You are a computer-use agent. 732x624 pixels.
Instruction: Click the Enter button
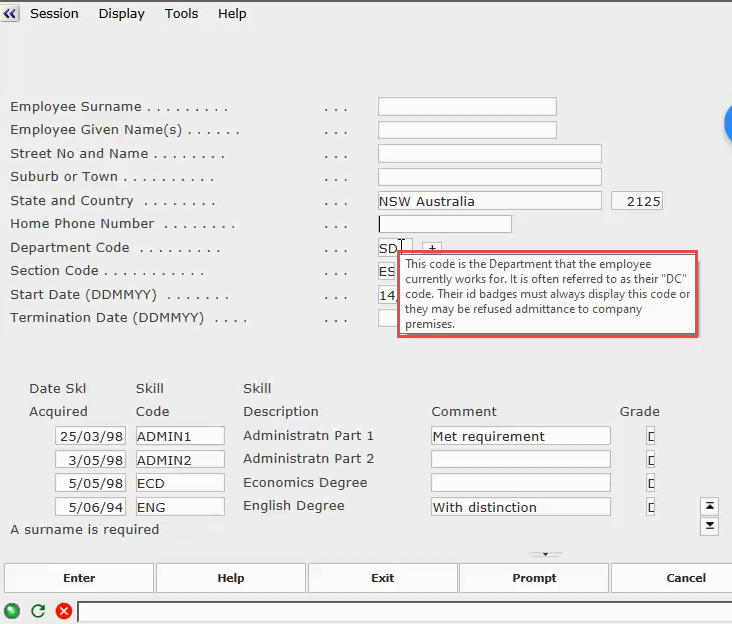(79, 578)
